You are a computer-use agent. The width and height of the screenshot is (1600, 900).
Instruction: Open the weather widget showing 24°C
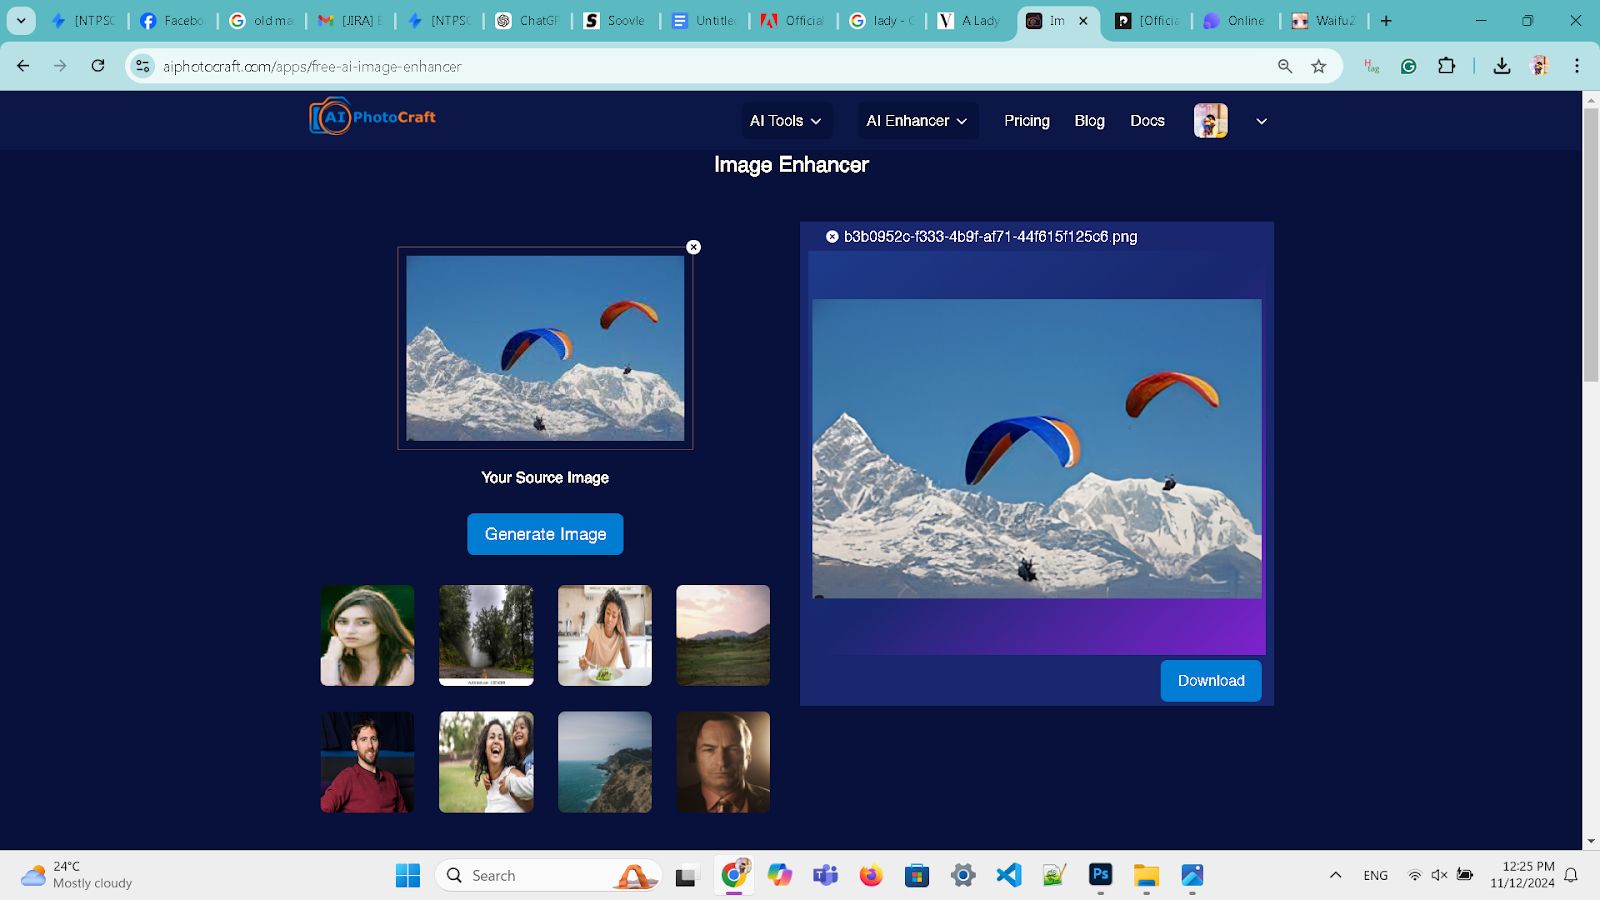click(77, 875)
